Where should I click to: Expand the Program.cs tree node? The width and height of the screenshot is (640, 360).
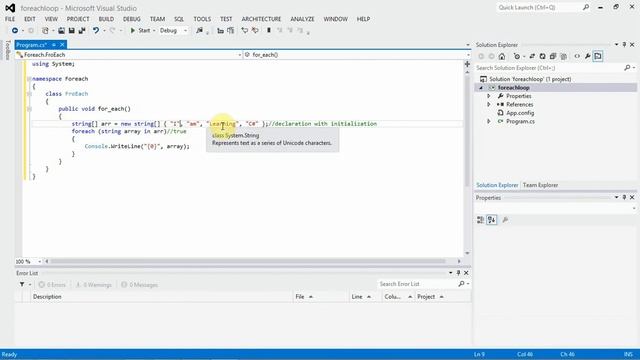click(489, 121)
